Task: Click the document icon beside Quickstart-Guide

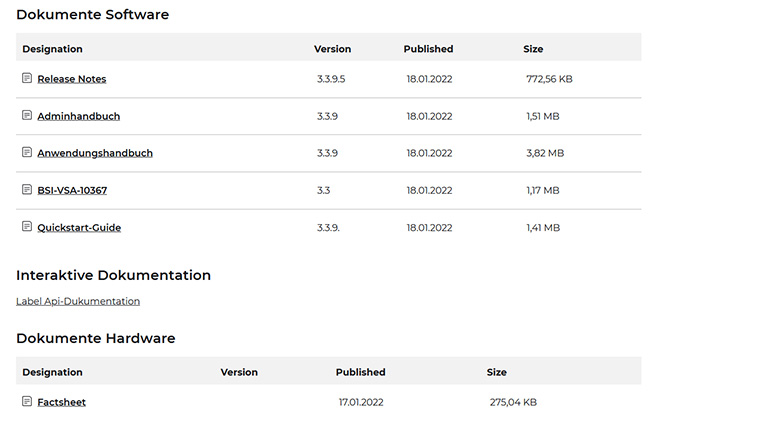Action: click(27, 226)
